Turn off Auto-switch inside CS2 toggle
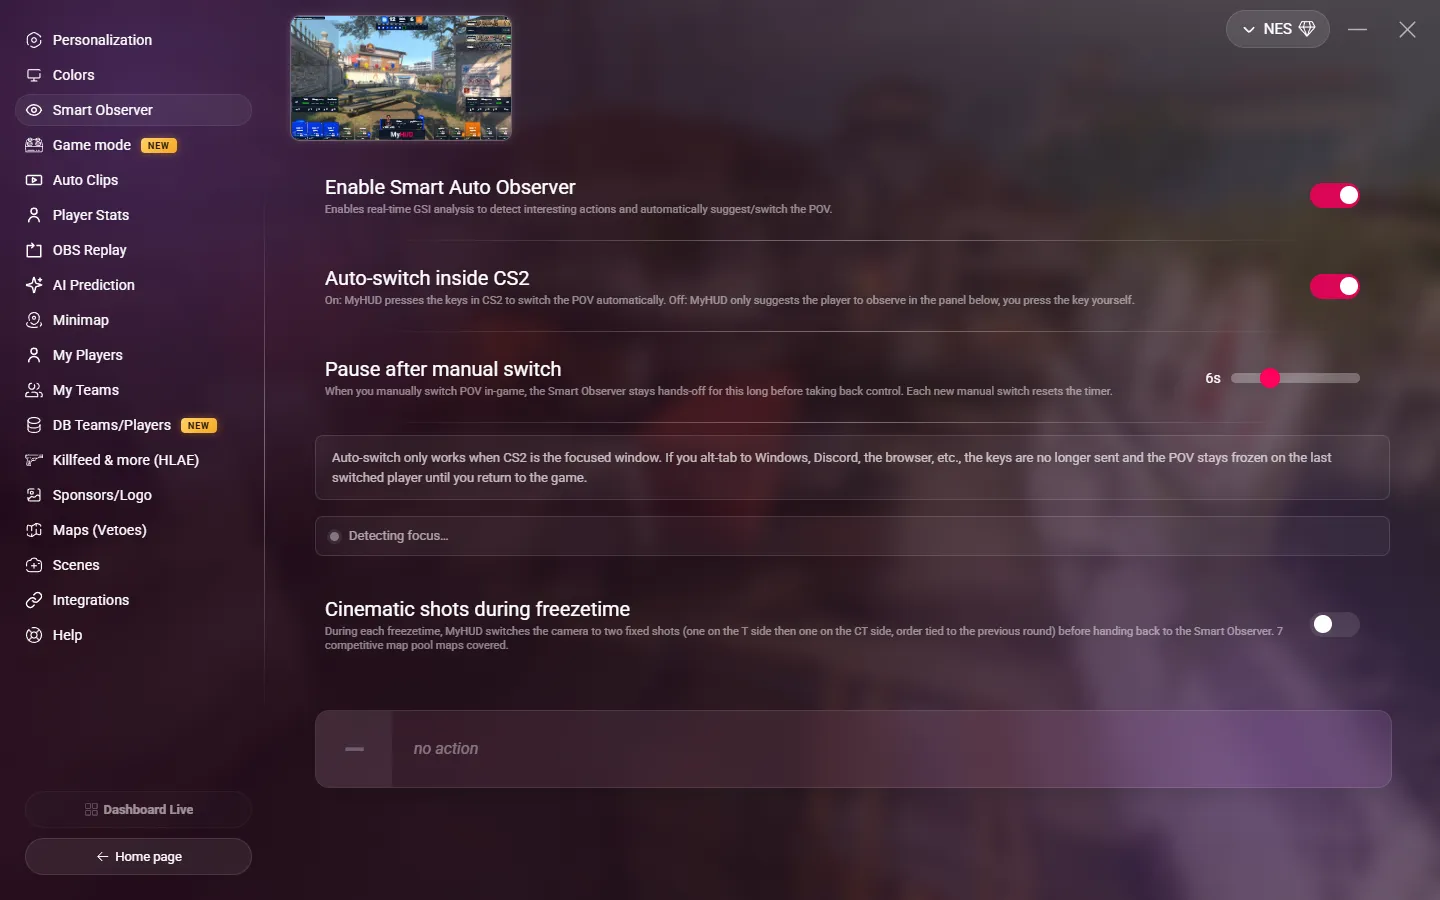1440x900 pixels. (x=1335, y=286)
